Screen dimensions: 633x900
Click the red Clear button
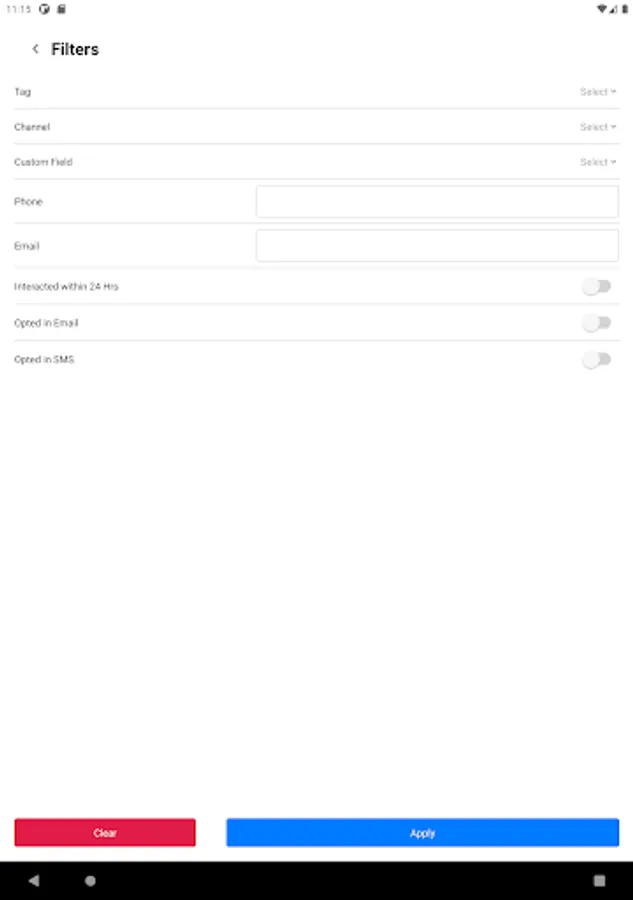105,833
